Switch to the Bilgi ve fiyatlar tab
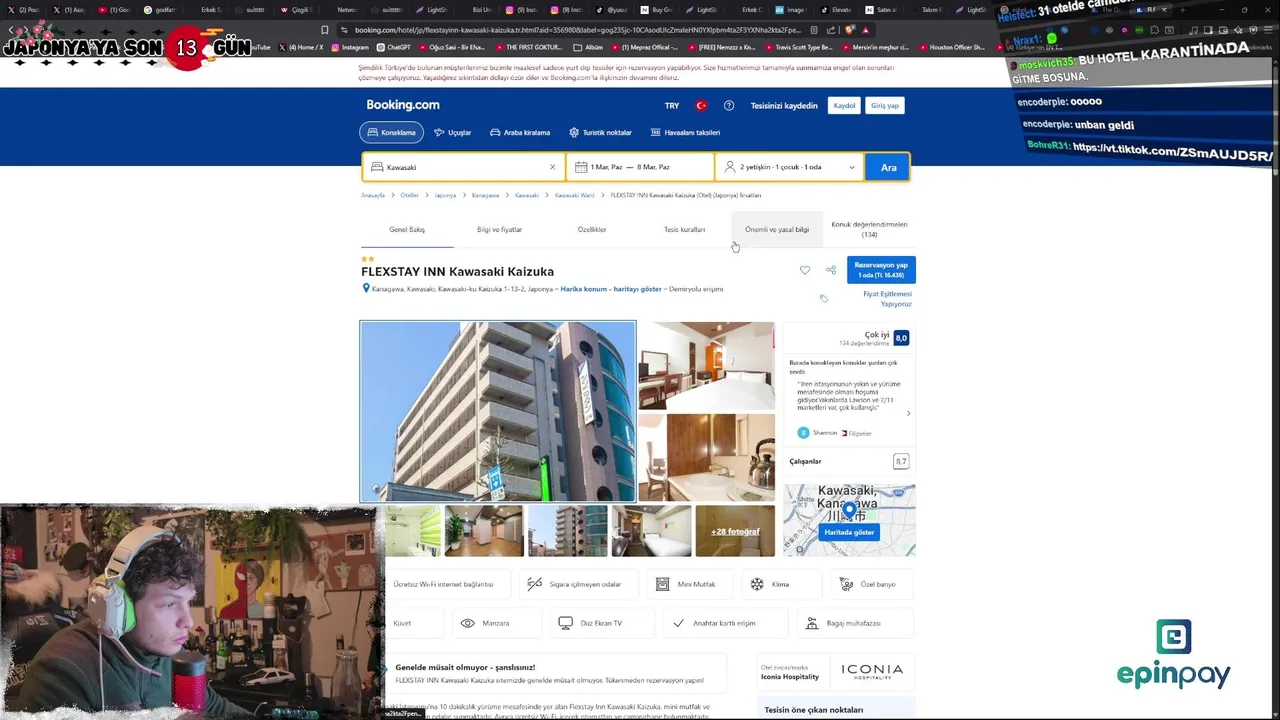 499,230
